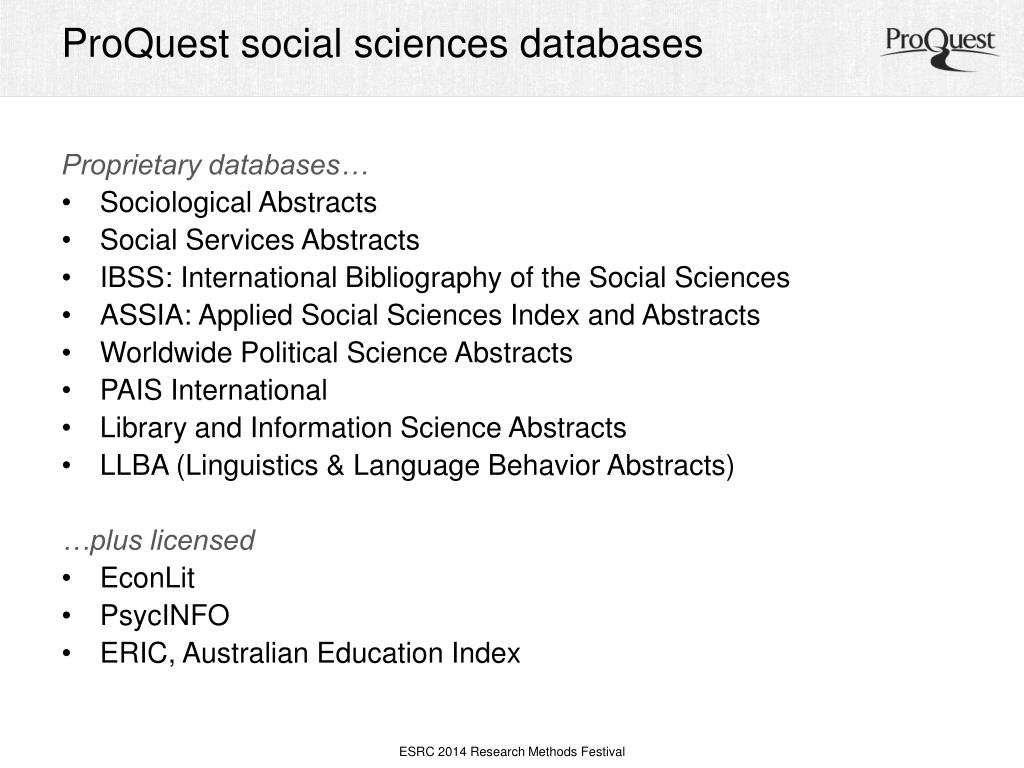Image resolution: width=1024 pixels, height=768 pixels.
Task: Click the ESRC 2014 Research Methods Festival footer
Action: click(511, 752)
